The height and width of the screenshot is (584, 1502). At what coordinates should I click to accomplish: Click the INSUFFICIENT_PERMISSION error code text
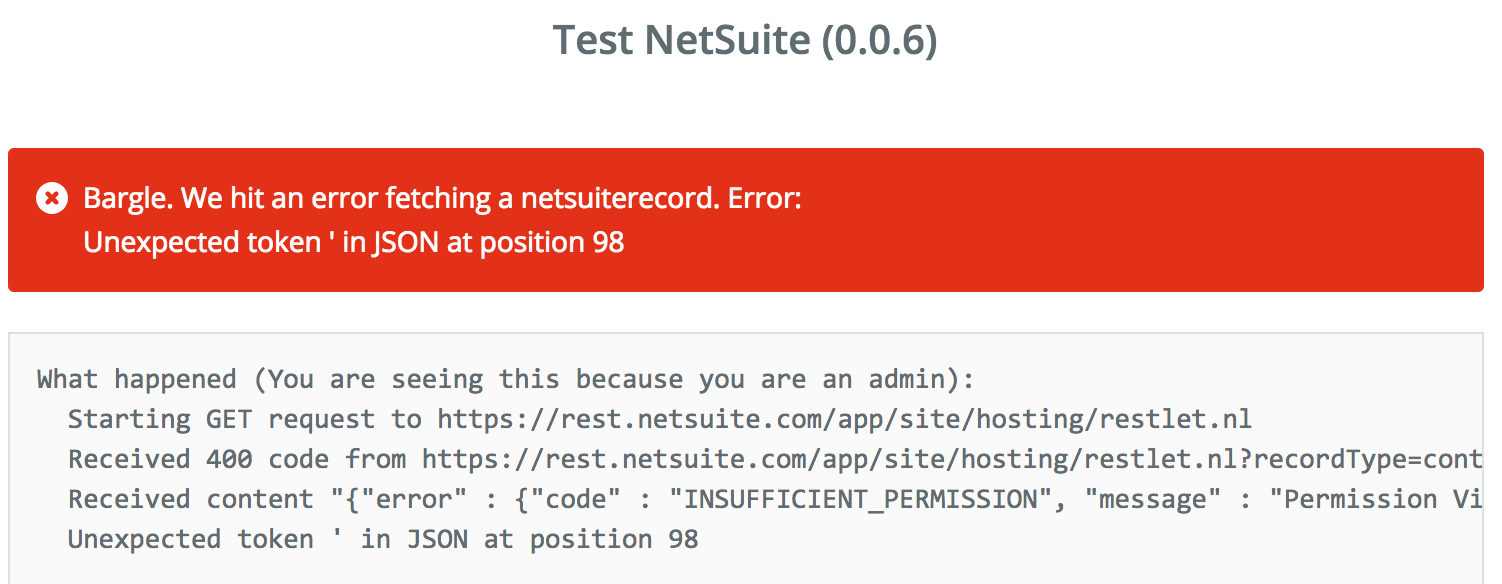click(x=860, y=500)
